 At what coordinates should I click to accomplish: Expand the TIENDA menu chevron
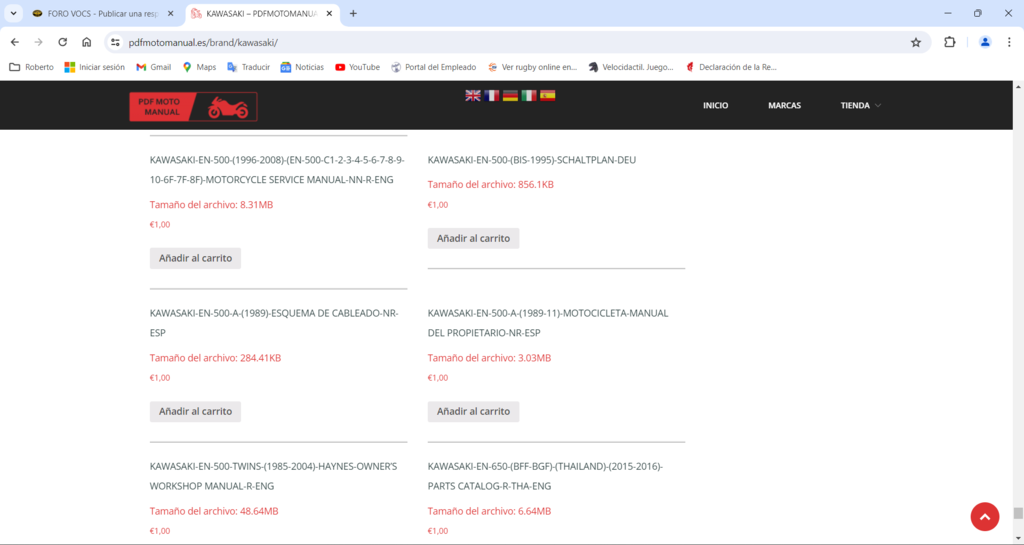[x=878, y=106]
